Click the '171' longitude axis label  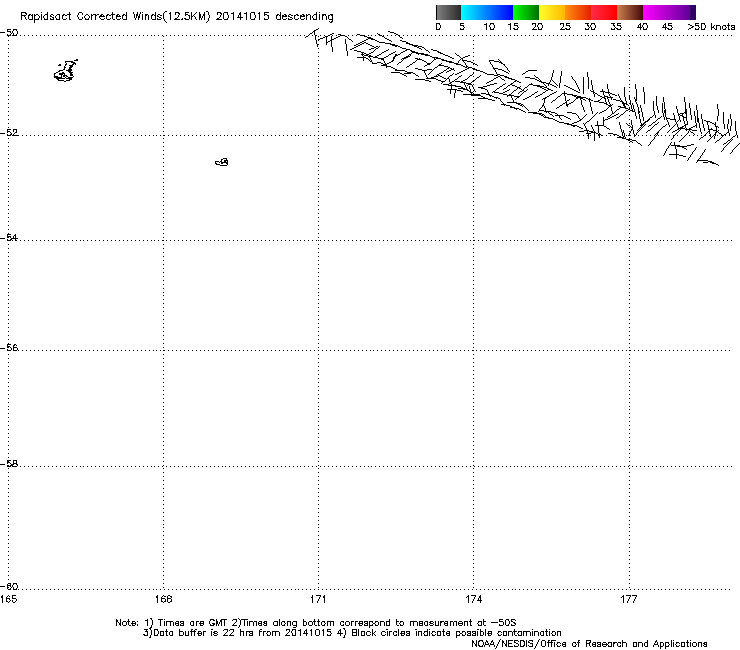coord(318,599)
